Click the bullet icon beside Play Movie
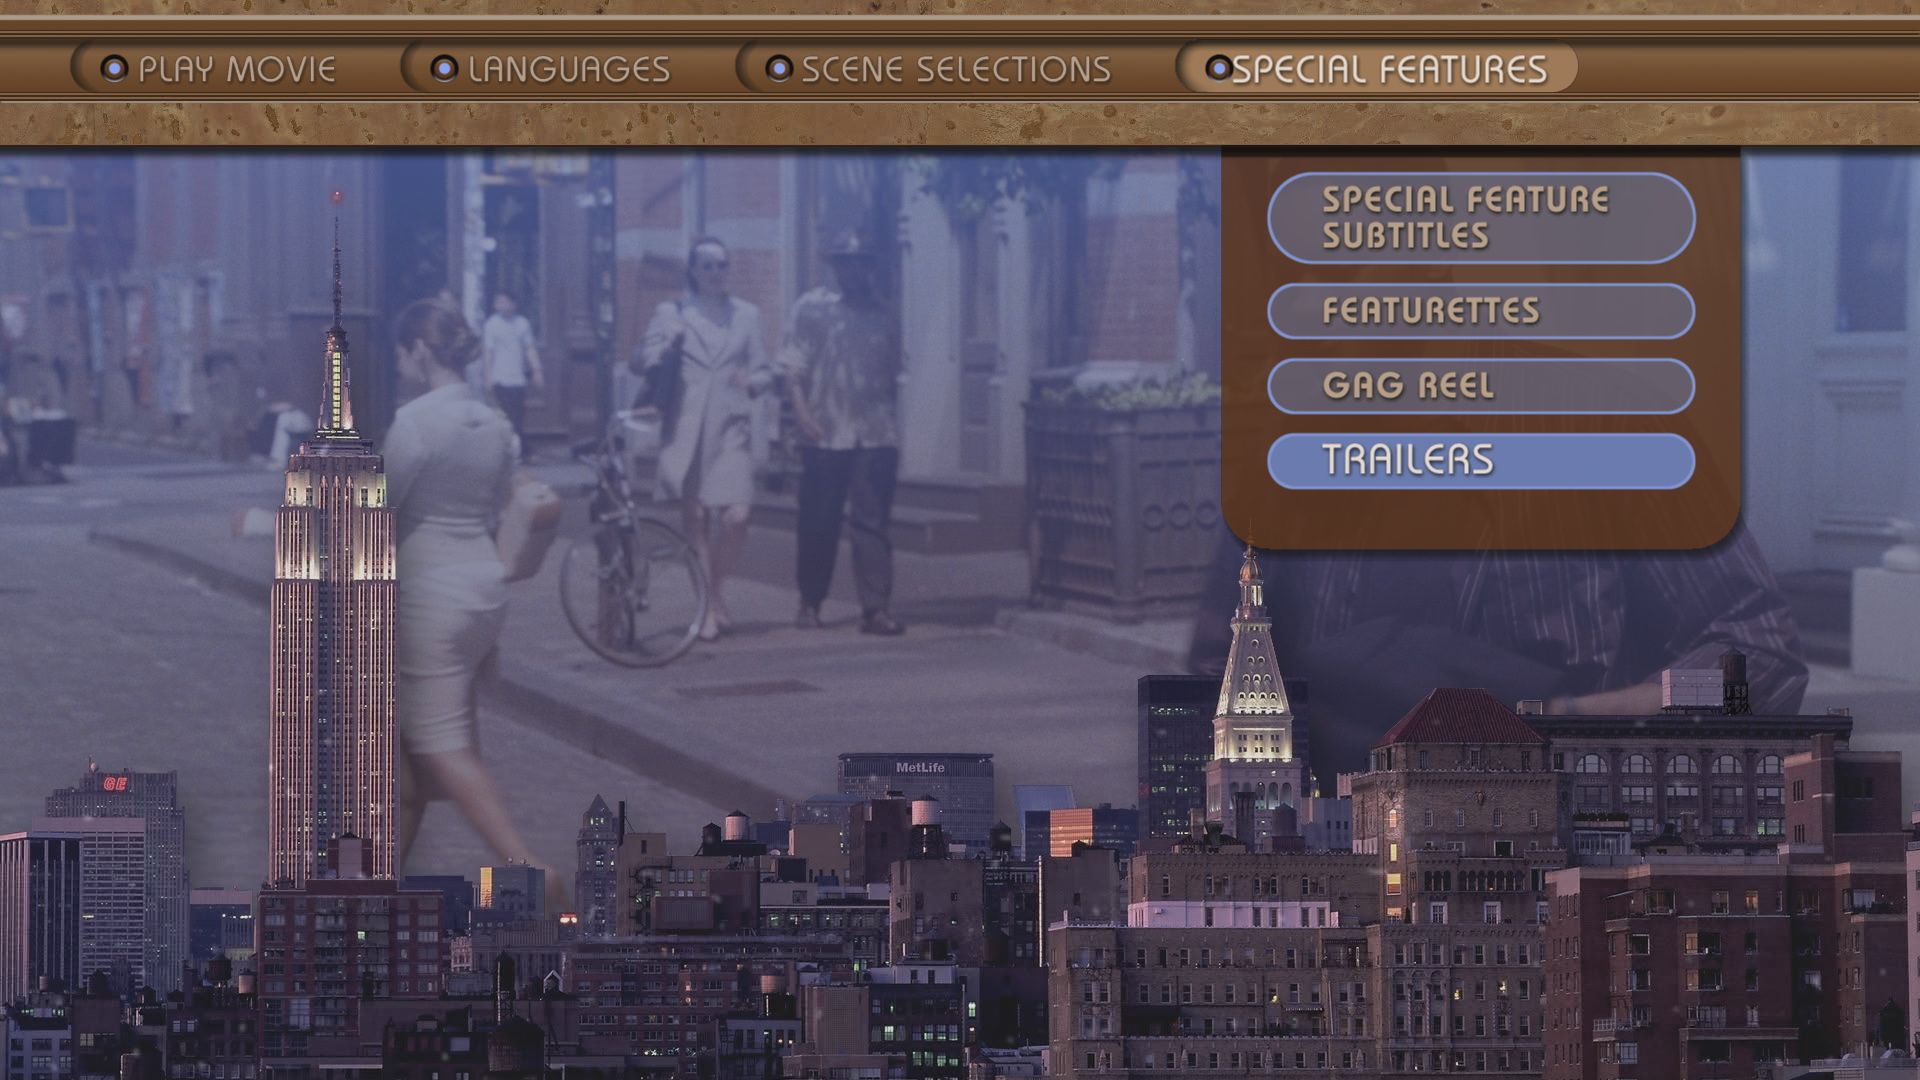1920x1080 pixels. [x=114, y=68]
